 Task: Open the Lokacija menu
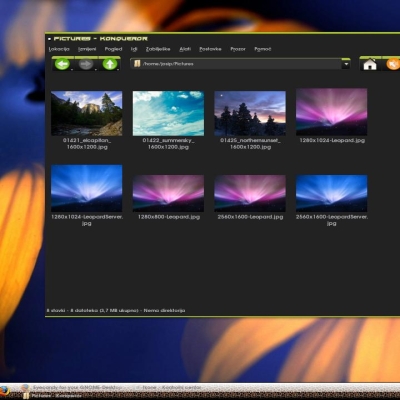[x=59, y=49]
